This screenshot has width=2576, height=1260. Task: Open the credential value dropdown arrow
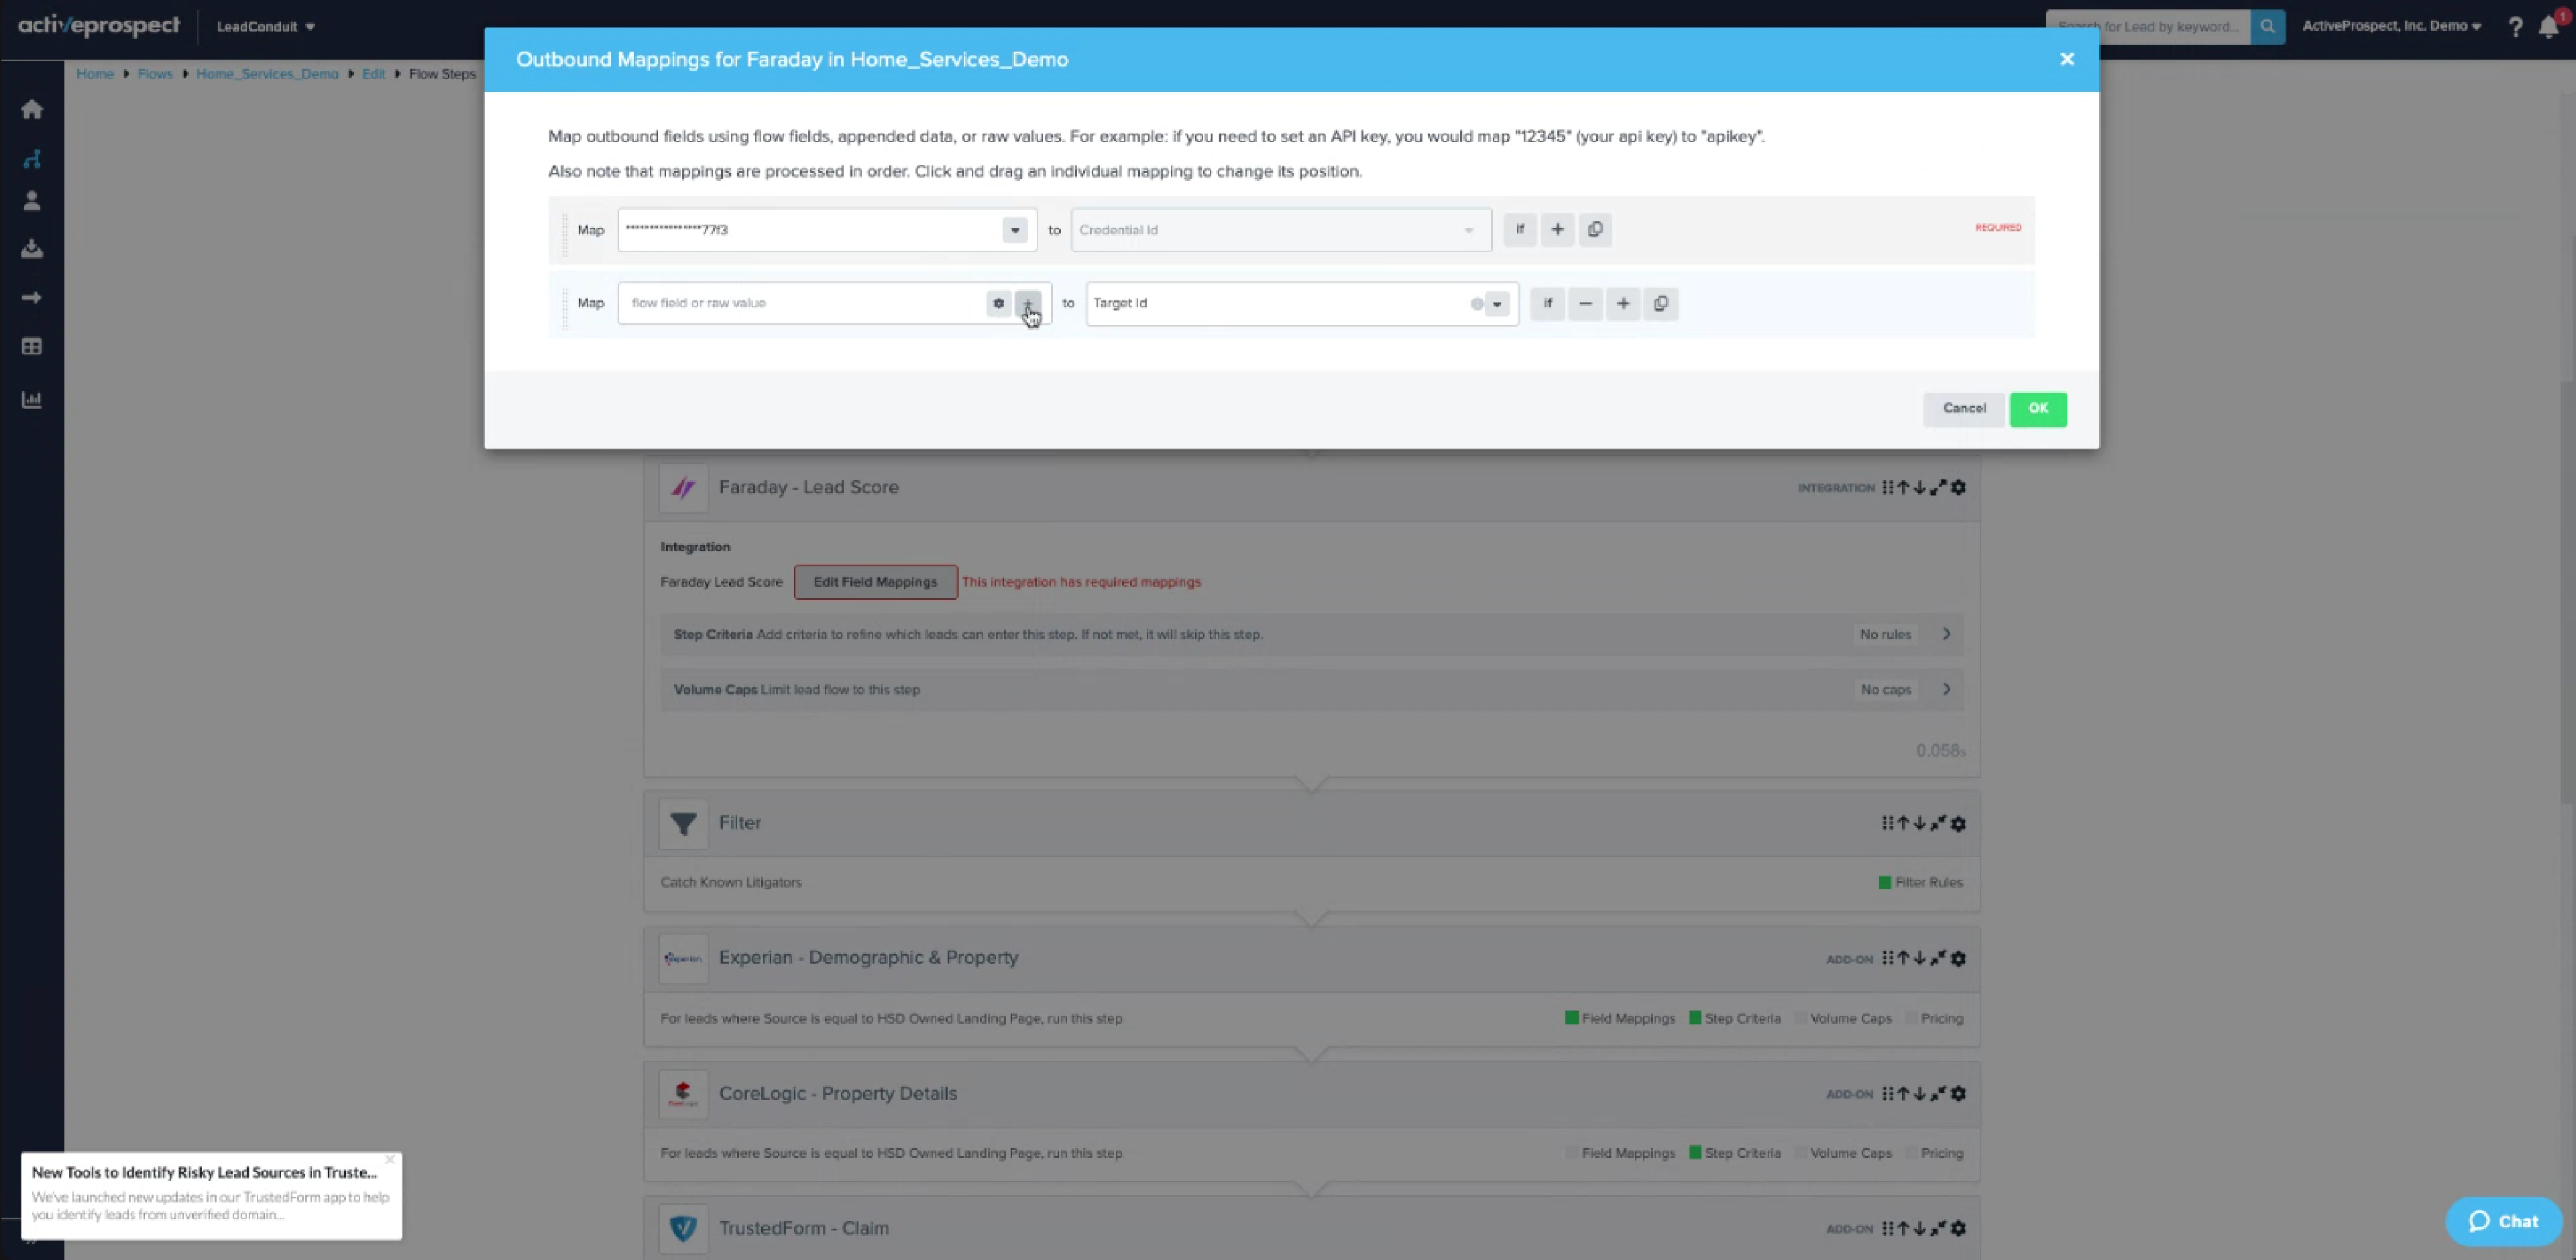point(1014,230)
